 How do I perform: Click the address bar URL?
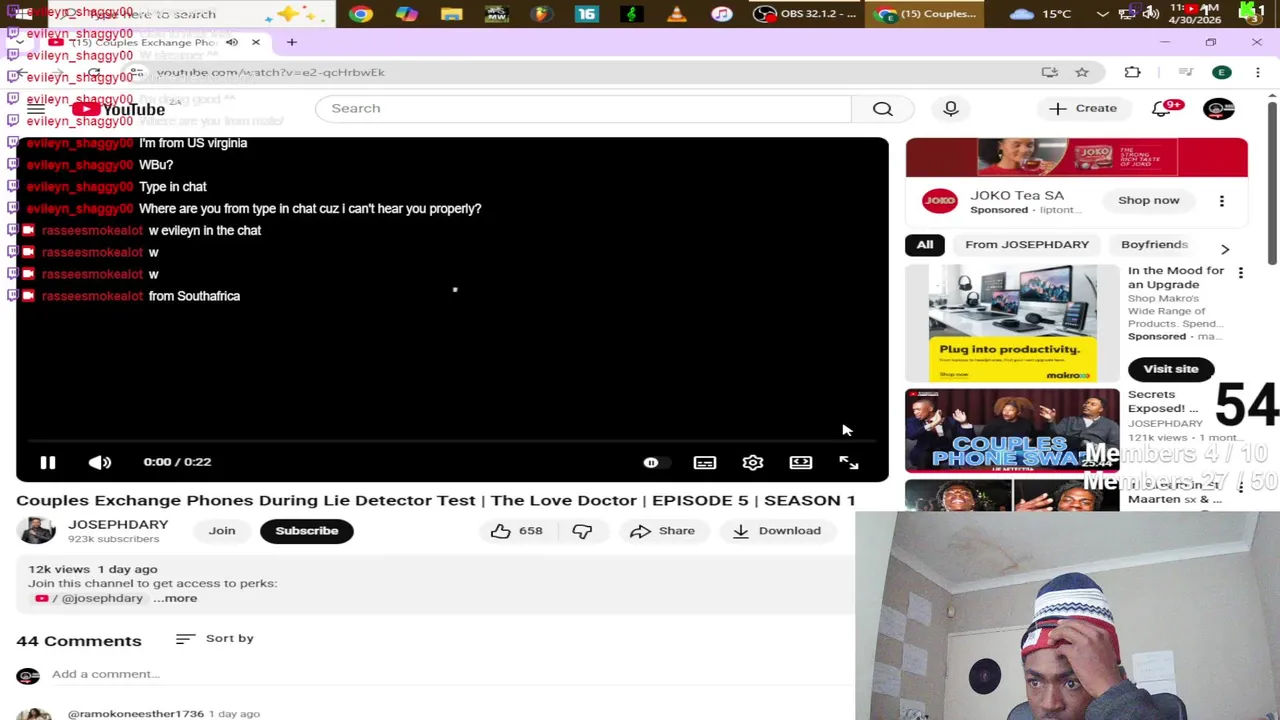click(x=271, y=72)
